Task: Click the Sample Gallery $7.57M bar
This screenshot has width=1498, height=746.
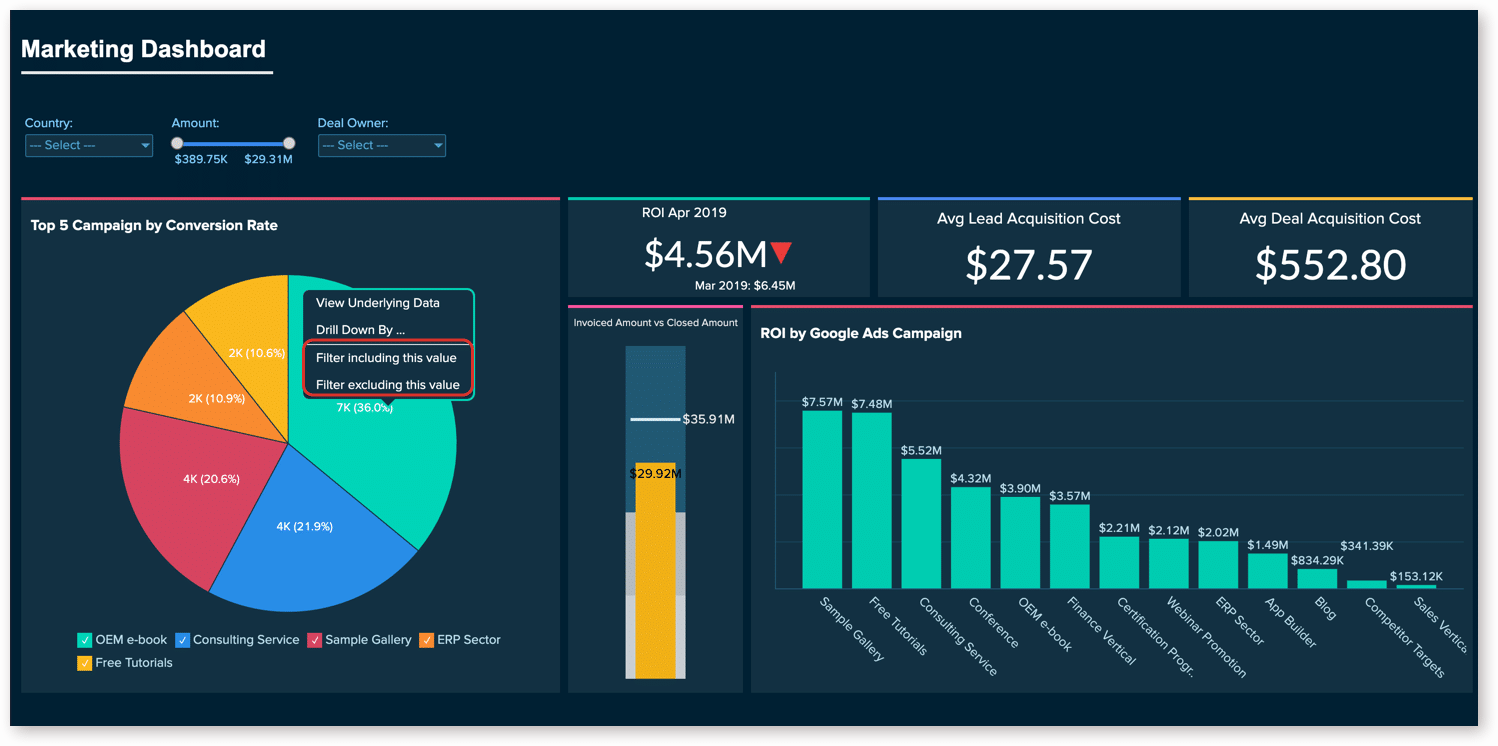Action: coord(822,499)
